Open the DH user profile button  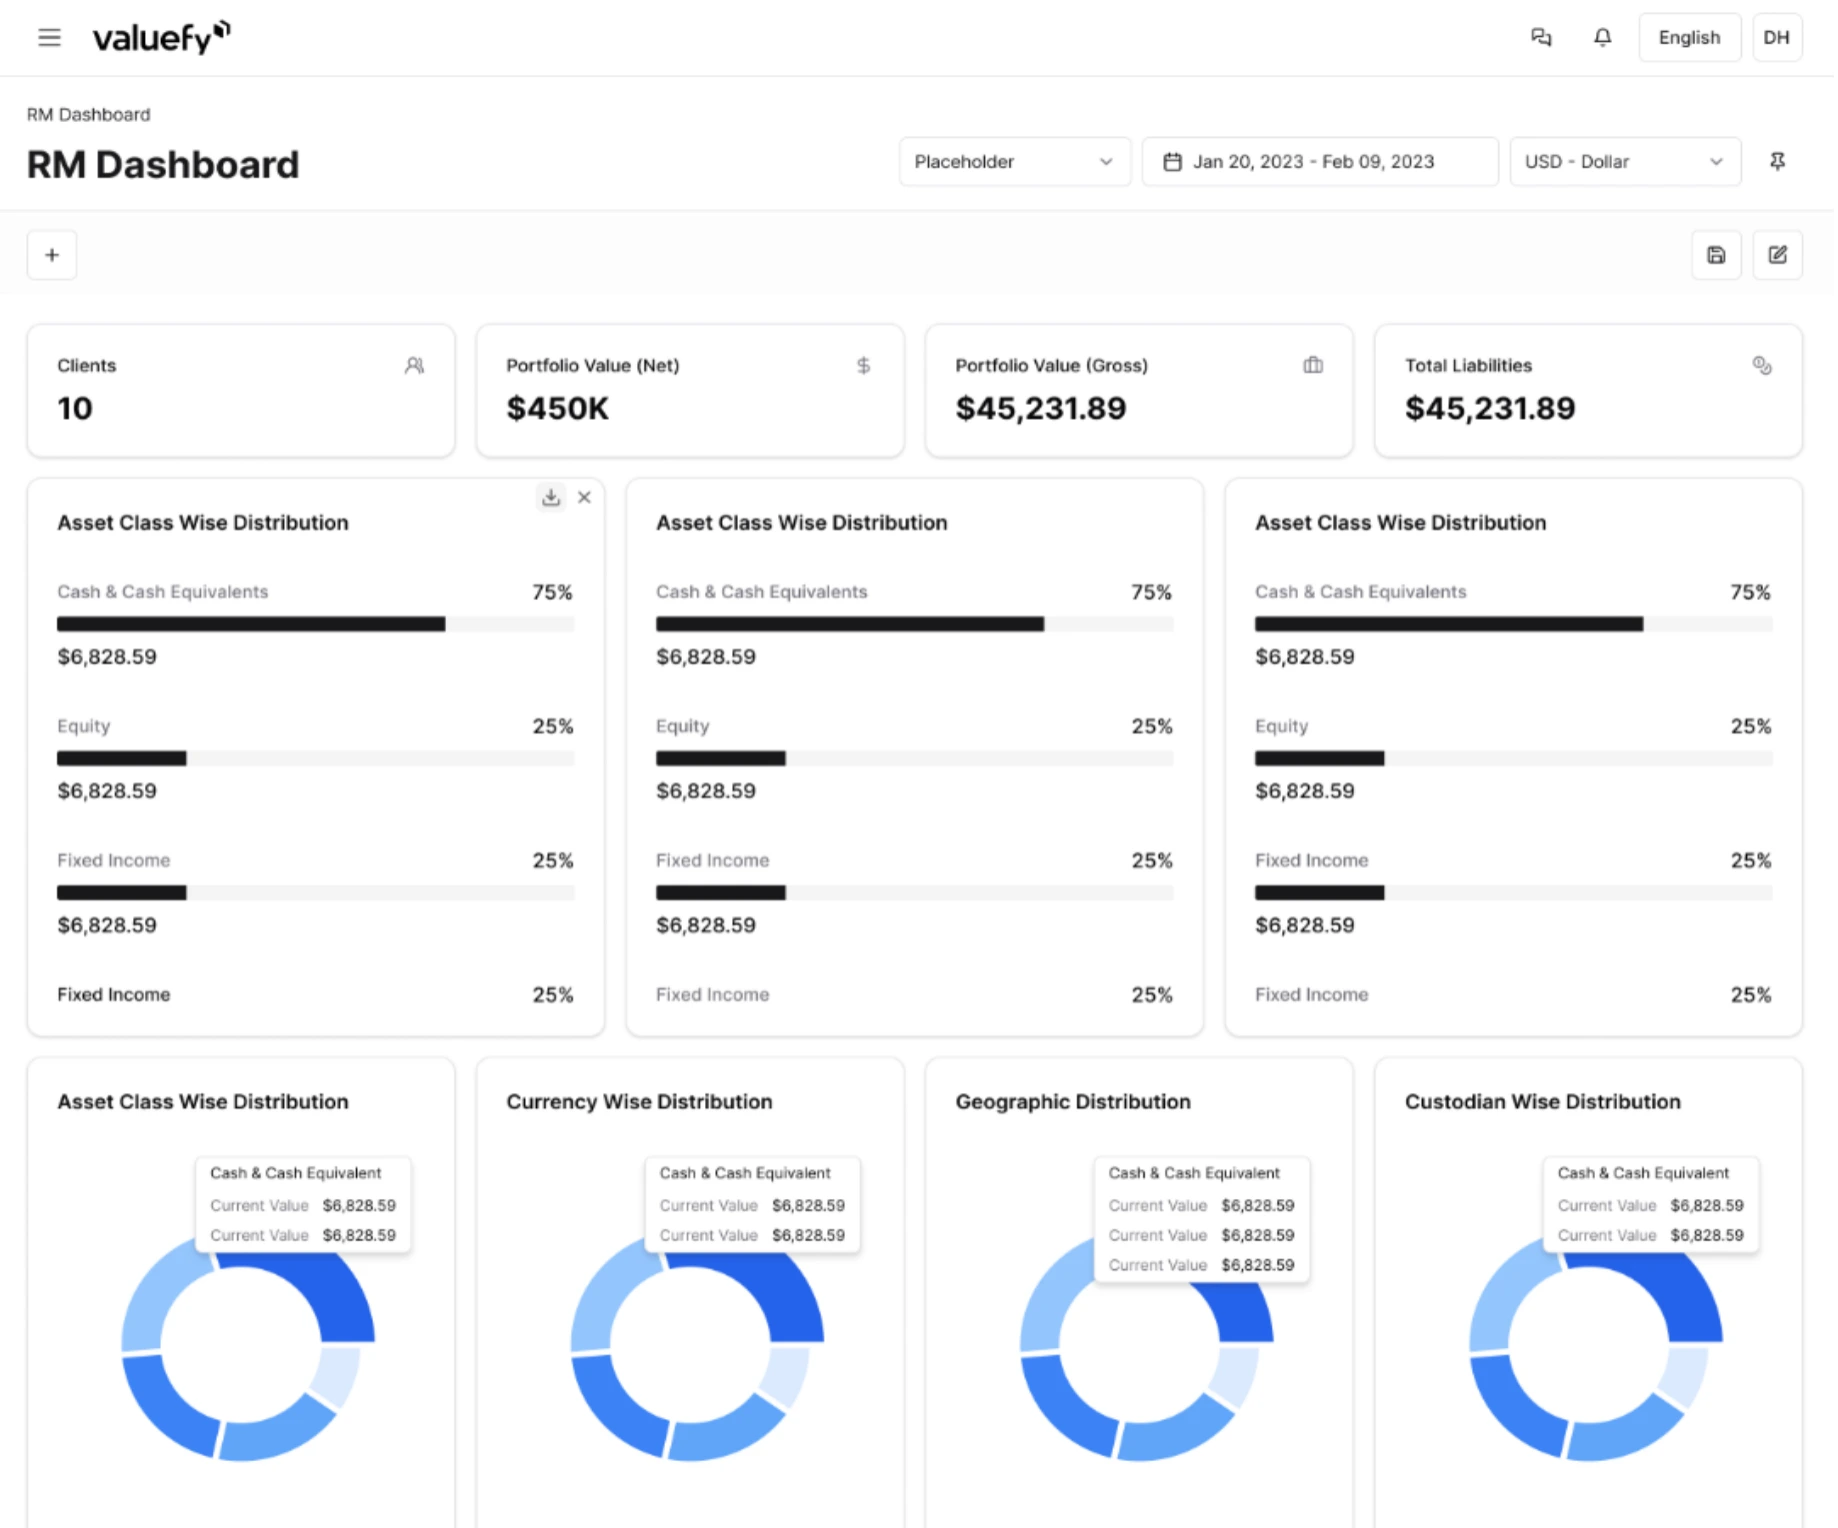click(1776, 38)
